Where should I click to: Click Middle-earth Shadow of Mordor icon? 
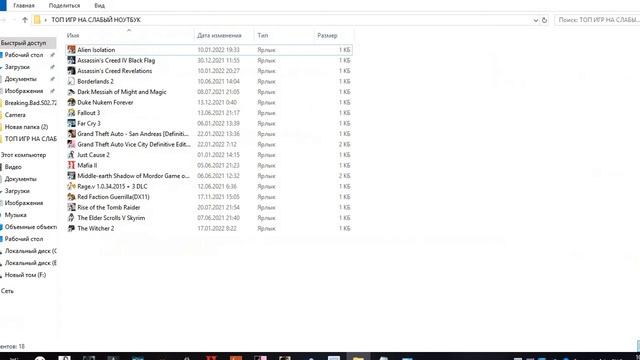pos(71,176)
